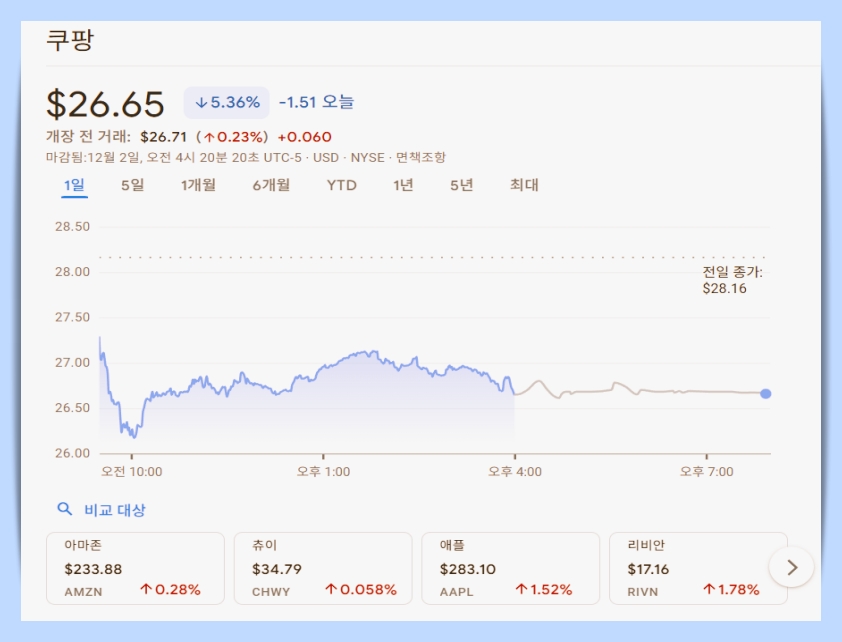Open the 5년 range tab

pyautogui.click(x=461, y=185)
